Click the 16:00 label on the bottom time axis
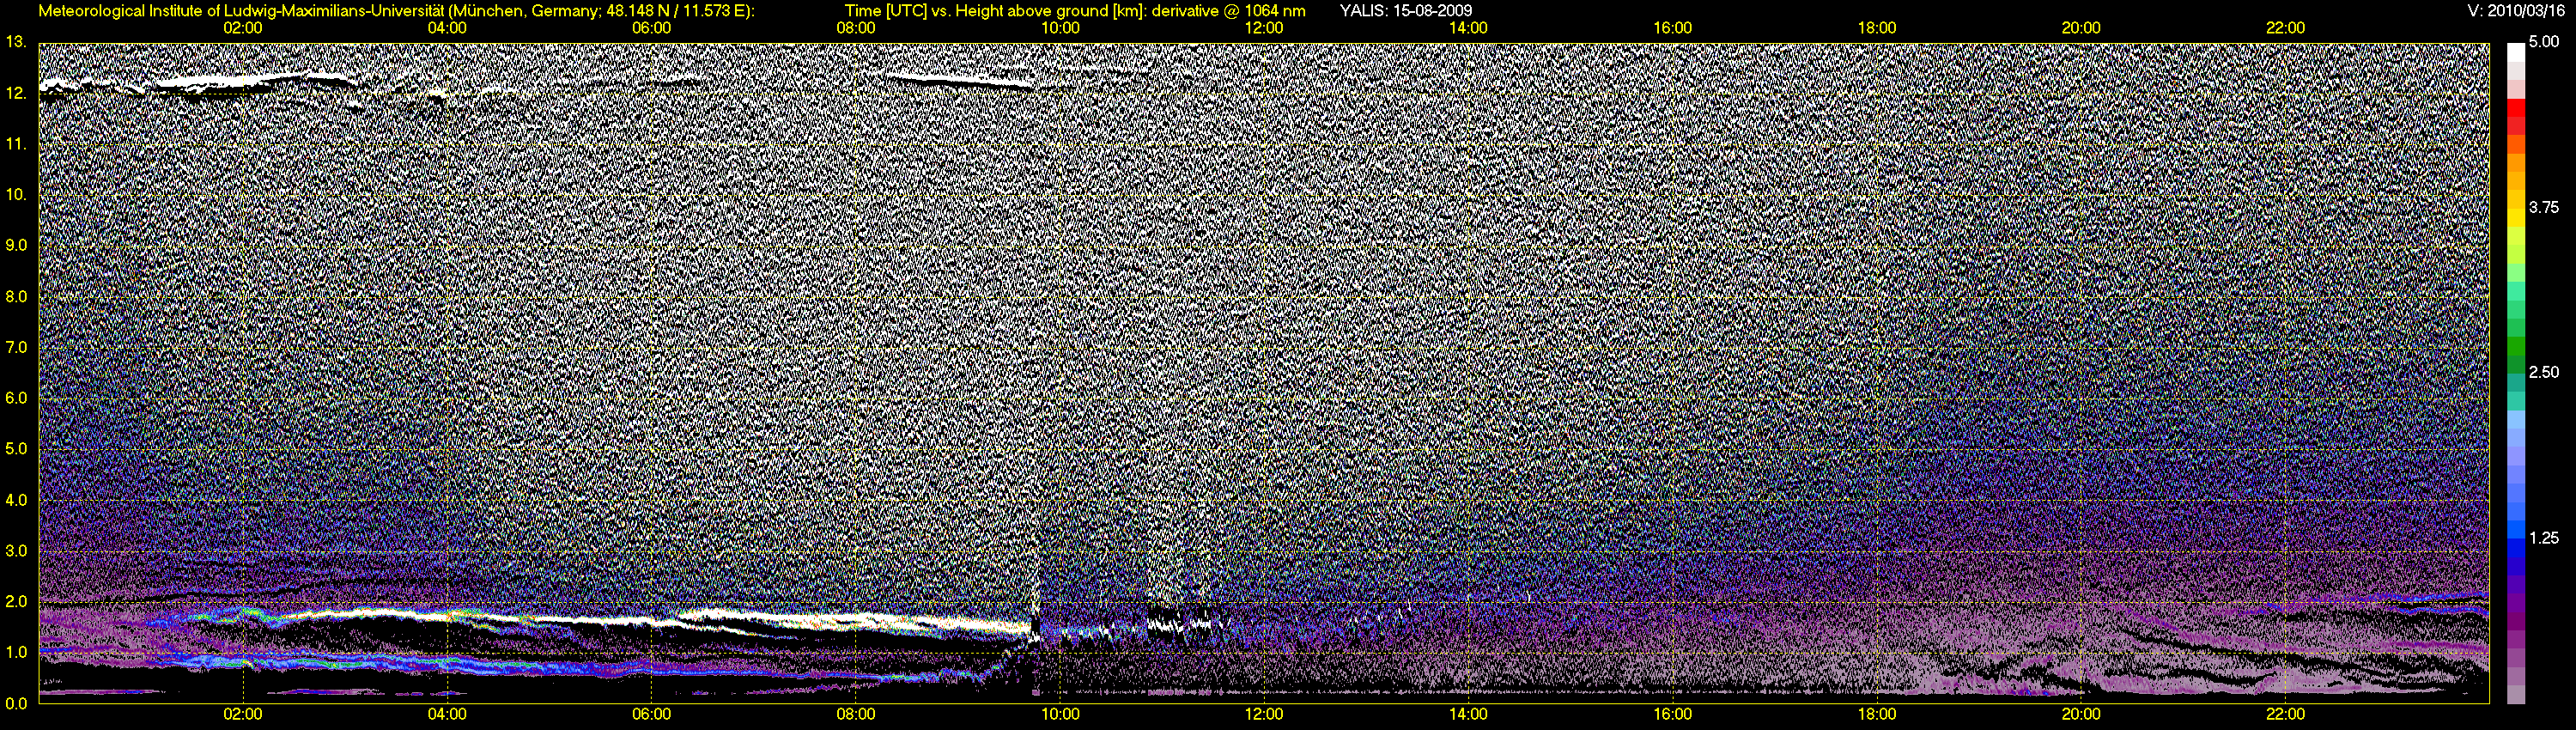This screenshot has width=2576, height=730. coord(1673,714)
